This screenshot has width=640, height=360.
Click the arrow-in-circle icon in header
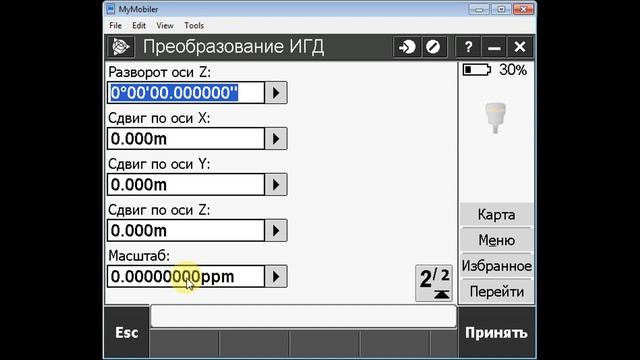[407, 47]
